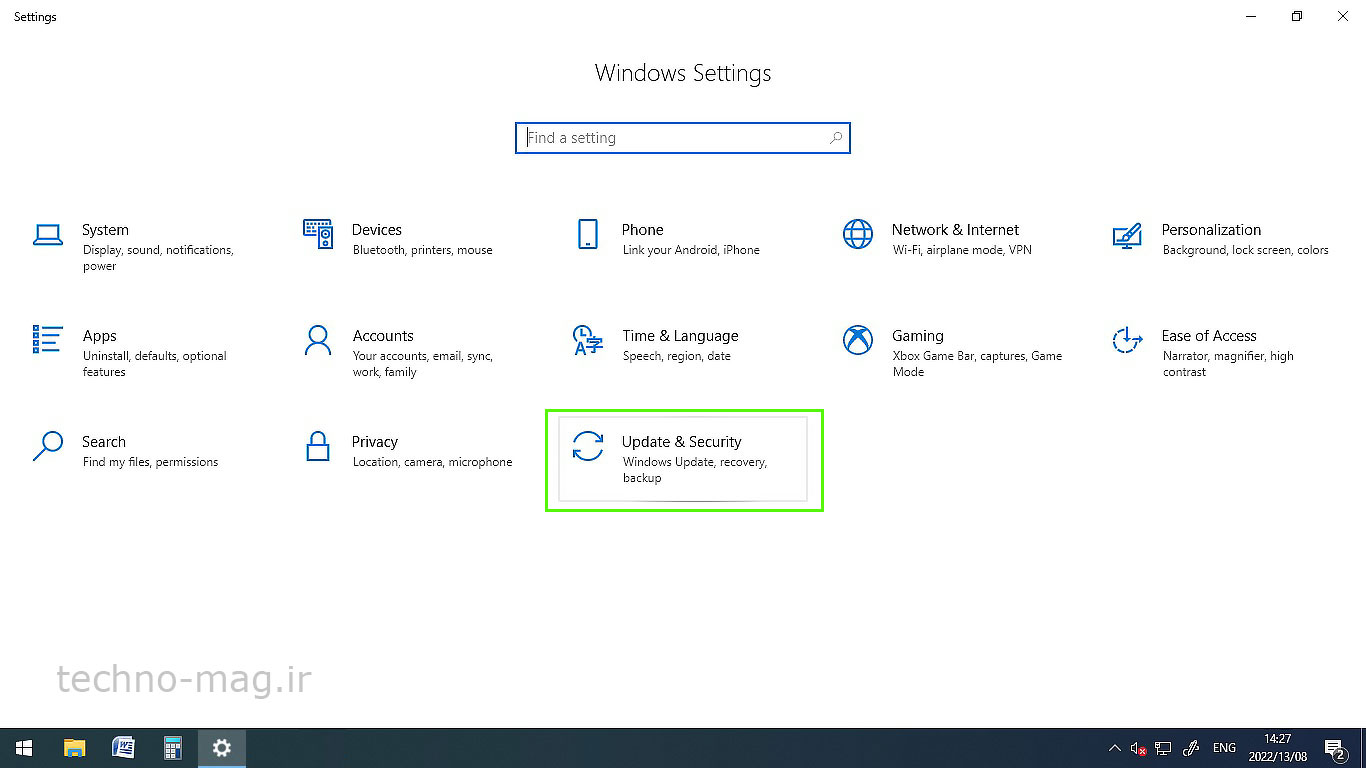Viewport: 1366px width, 768px height.
Task: Open the Network & Internet globe icon
Action: [x=858, y=234]
